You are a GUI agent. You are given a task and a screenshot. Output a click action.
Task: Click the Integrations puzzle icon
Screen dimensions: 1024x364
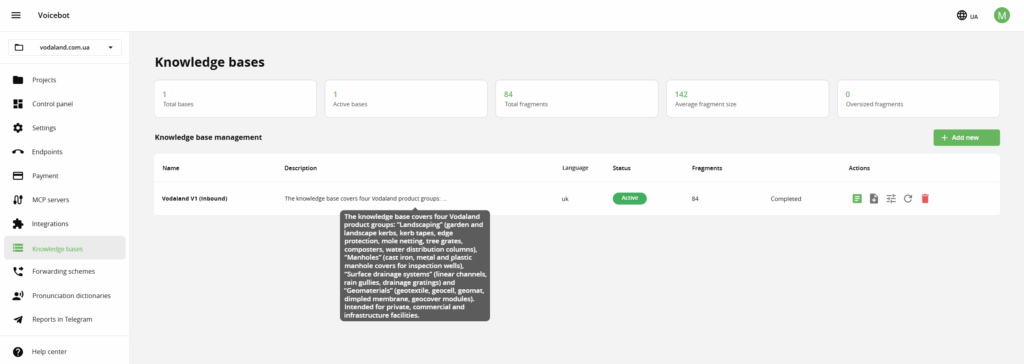(18, 223)
